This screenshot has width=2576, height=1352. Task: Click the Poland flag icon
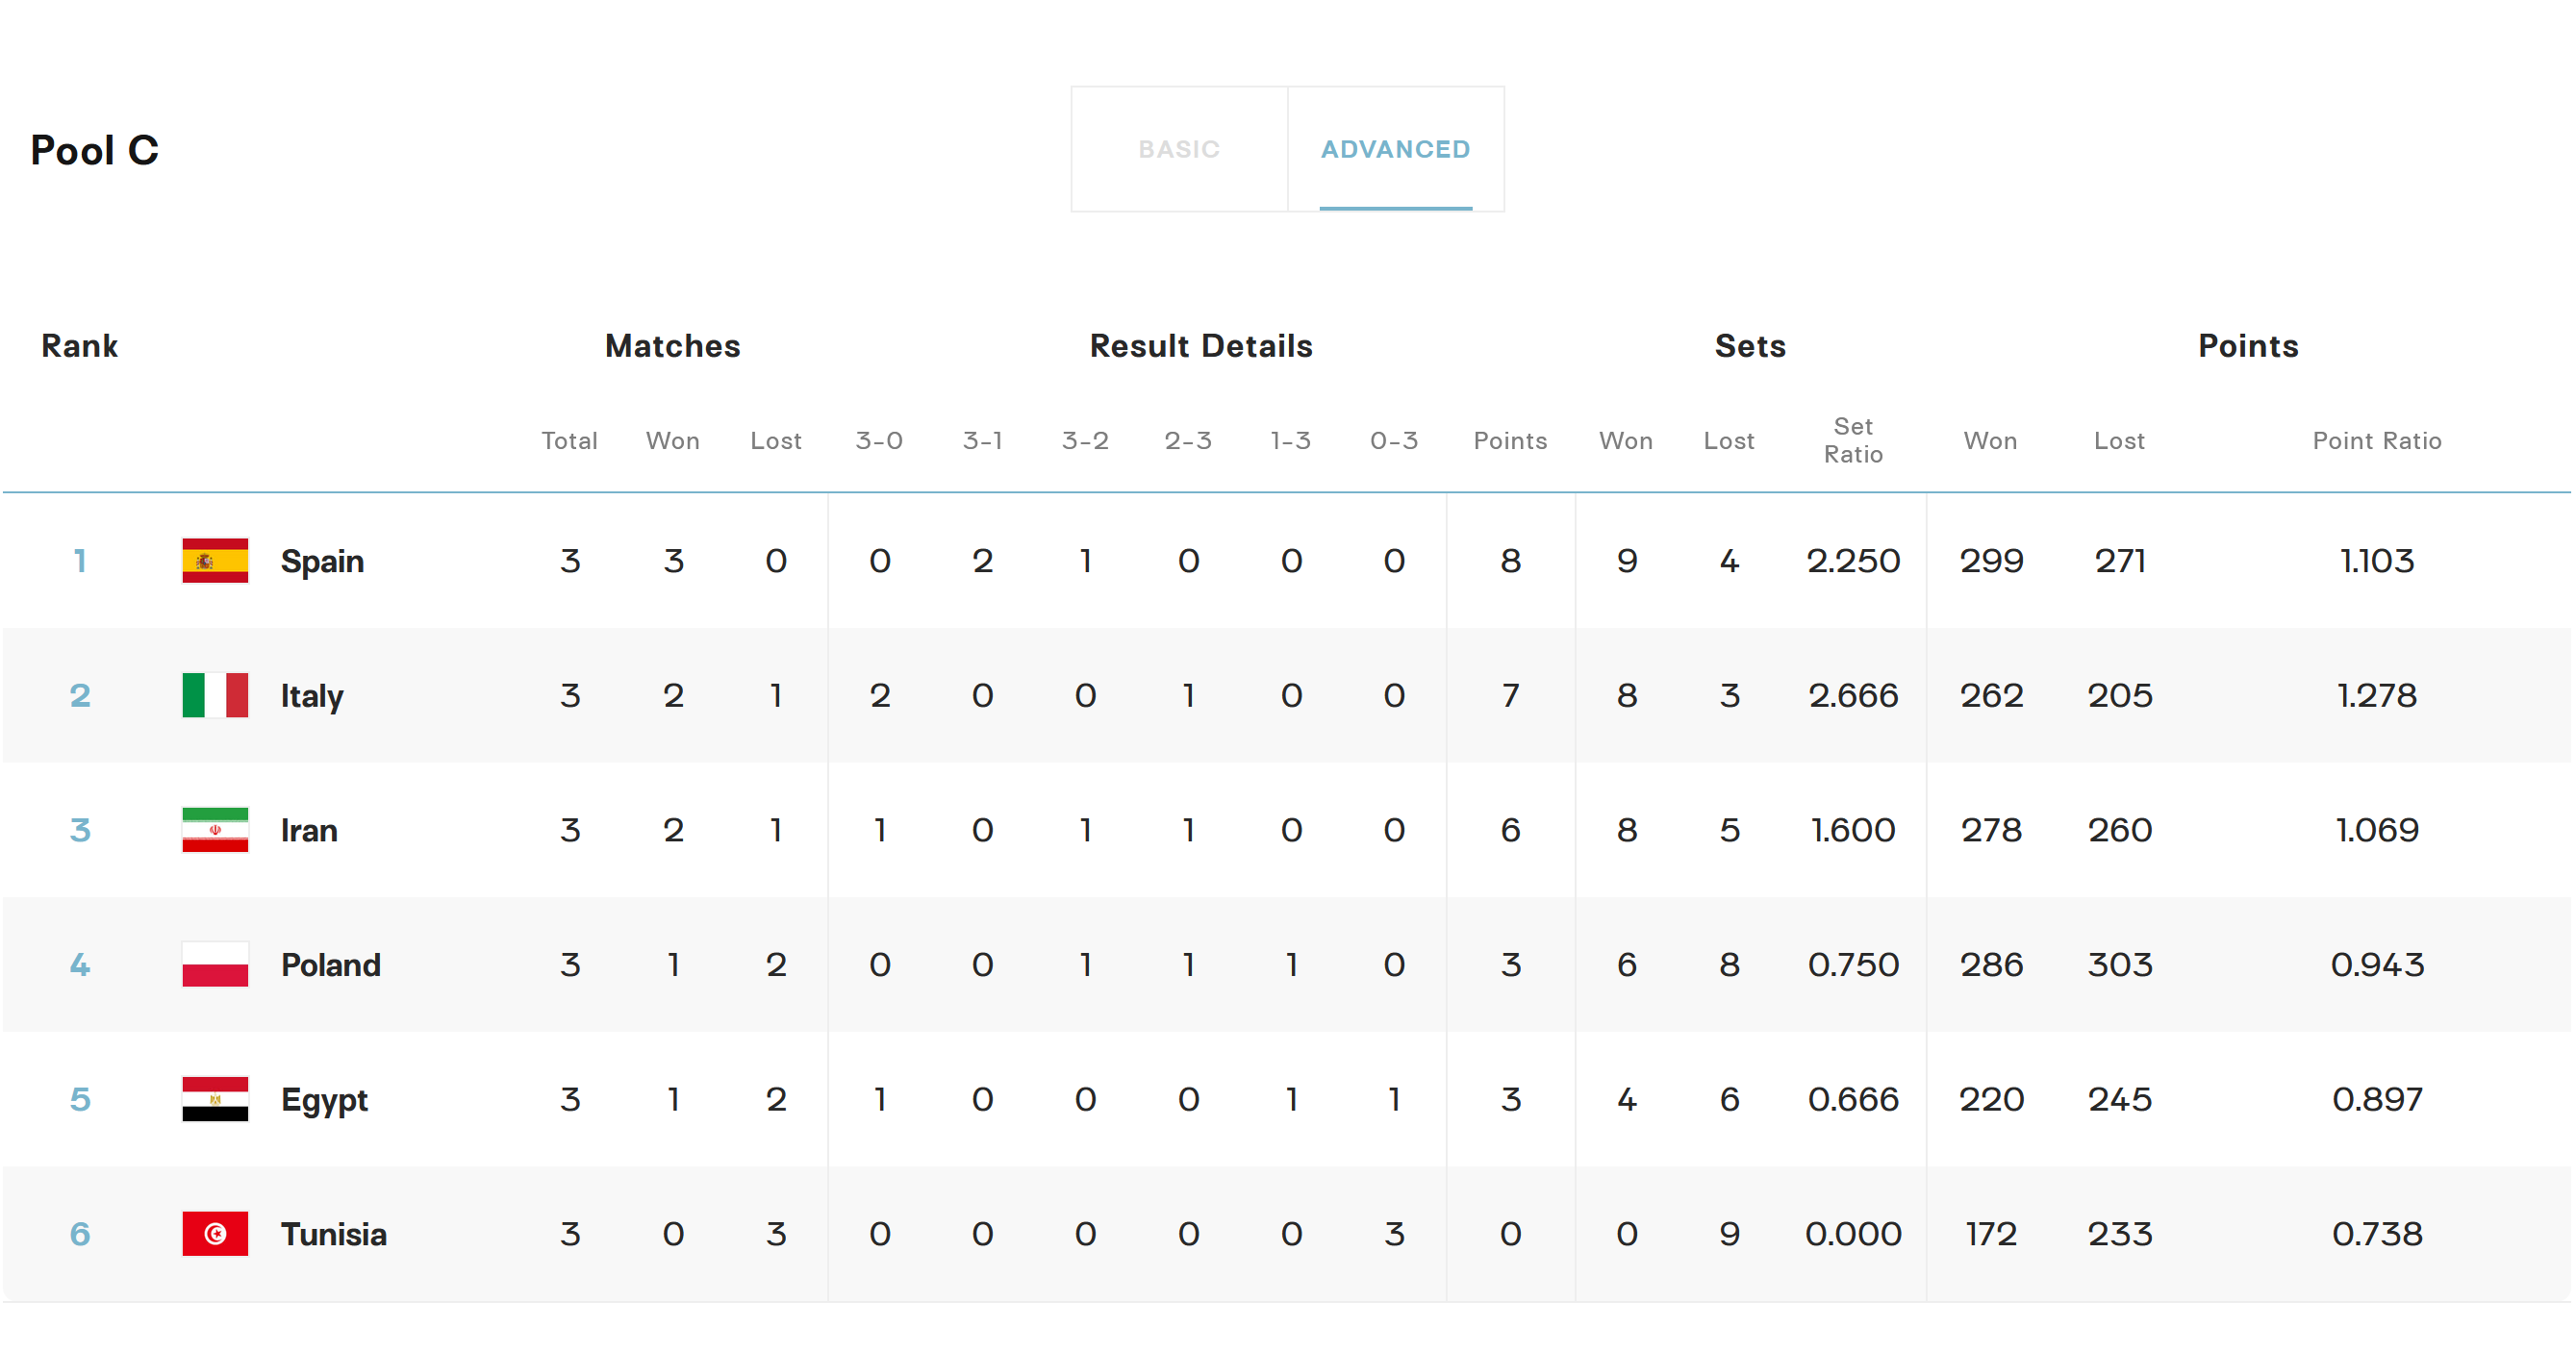click(x=215, y=965)
